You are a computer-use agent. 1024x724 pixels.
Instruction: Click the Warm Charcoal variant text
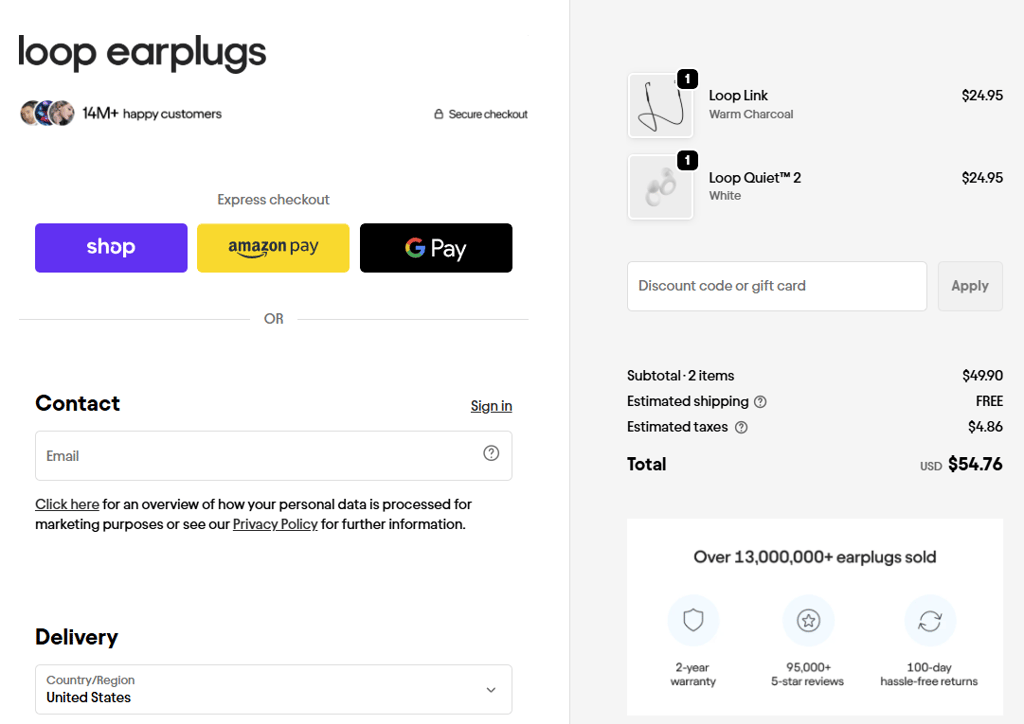click(x=751, y=114)
